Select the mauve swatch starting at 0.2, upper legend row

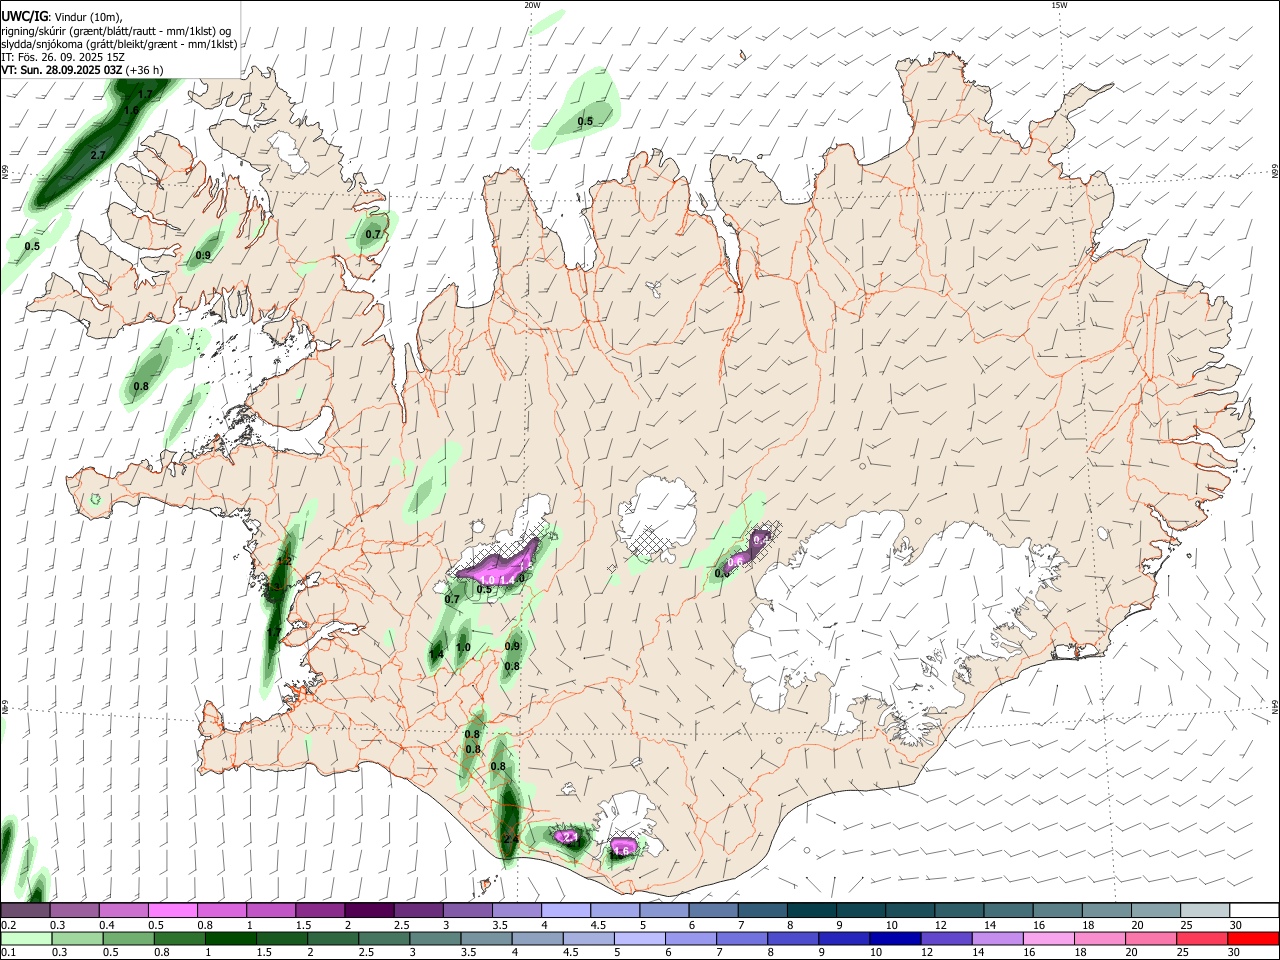[x=25, y=910]
